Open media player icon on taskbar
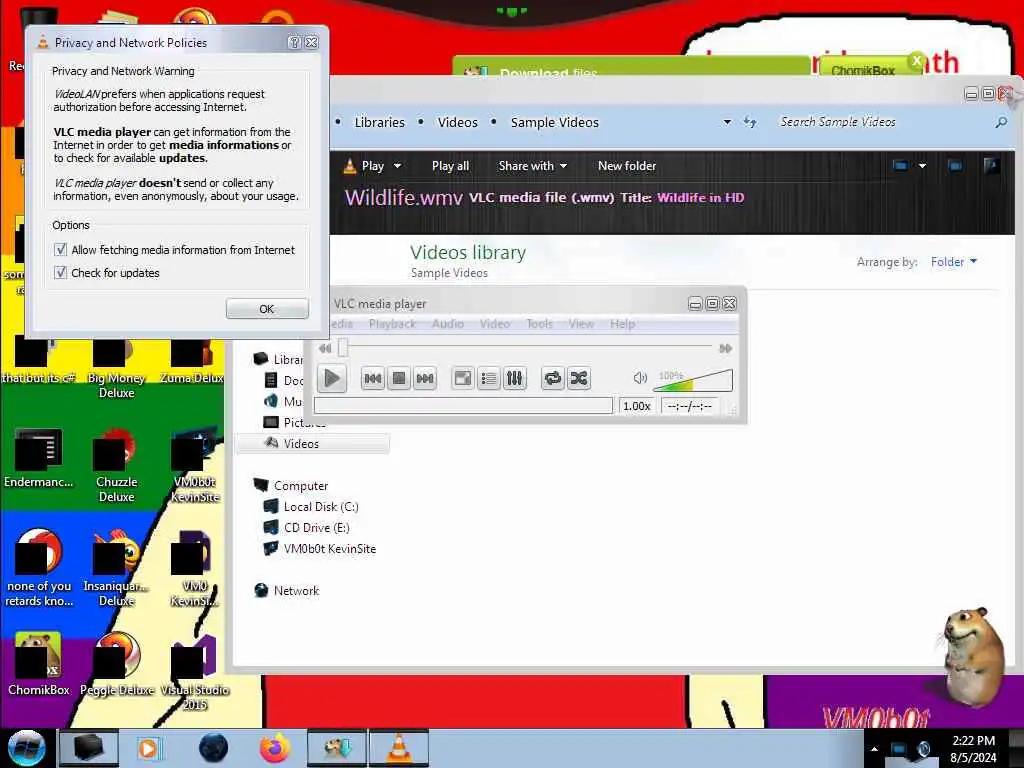1024x768 pixels. (x=148, y=748)
